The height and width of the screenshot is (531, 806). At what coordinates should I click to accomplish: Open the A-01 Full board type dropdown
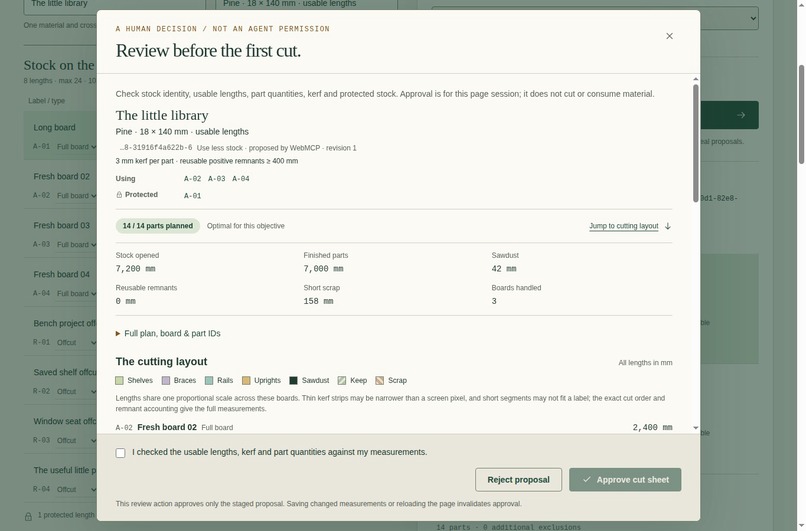(76, 147)
